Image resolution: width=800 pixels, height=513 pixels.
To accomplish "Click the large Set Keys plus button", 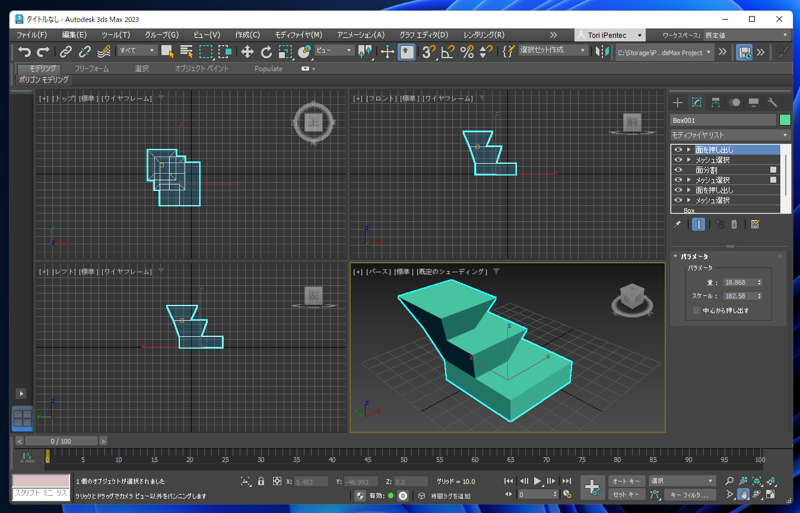I will click(592, 487).
